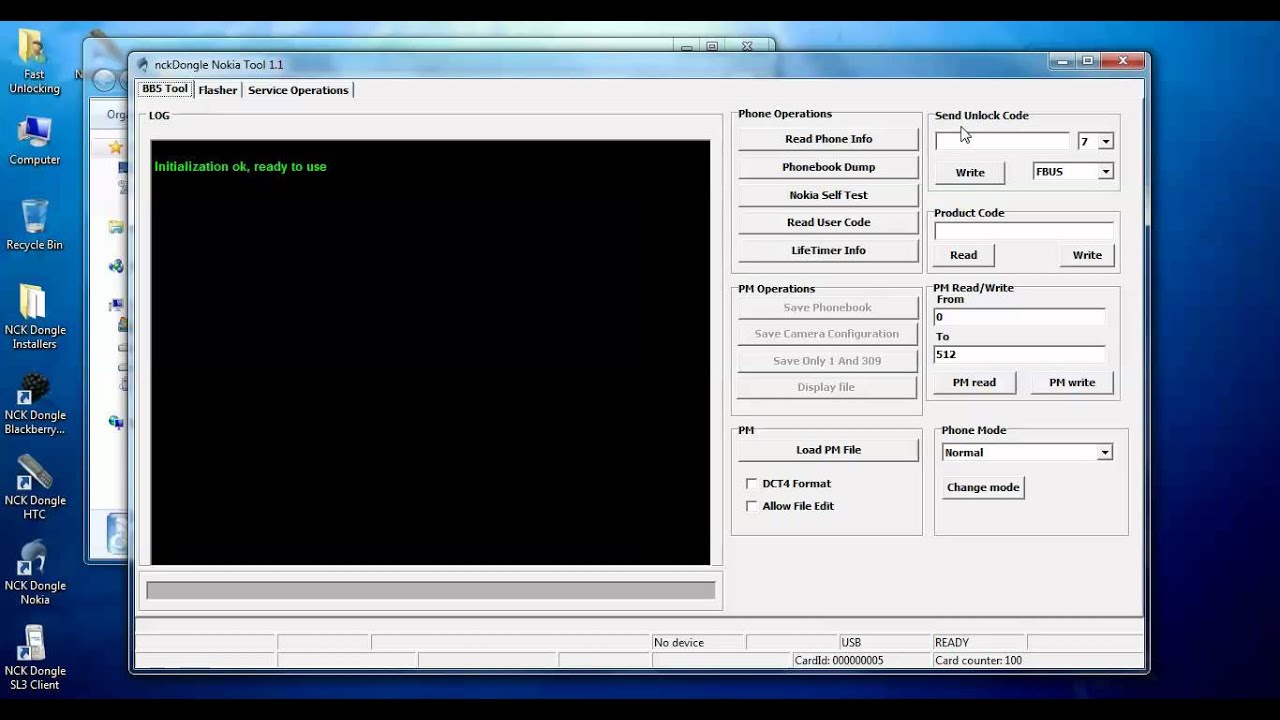Click the Display file button
This screenshot has width=1280, height=720.
click(x=827, y=387)
